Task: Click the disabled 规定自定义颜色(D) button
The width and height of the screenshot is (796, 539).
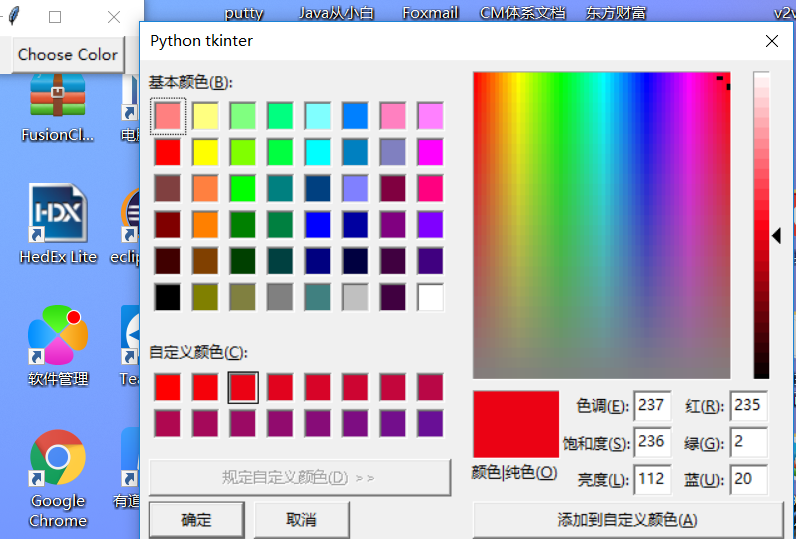Action: pyautogui.click(x=300, y=478)
